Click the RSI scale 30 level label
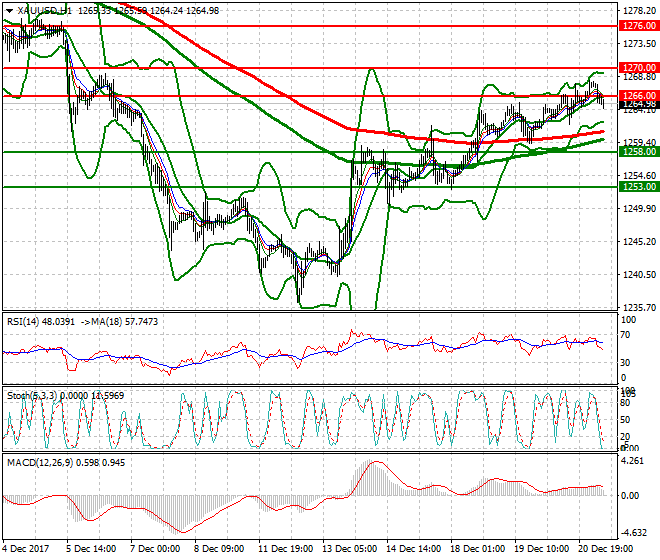 point(625,363)
